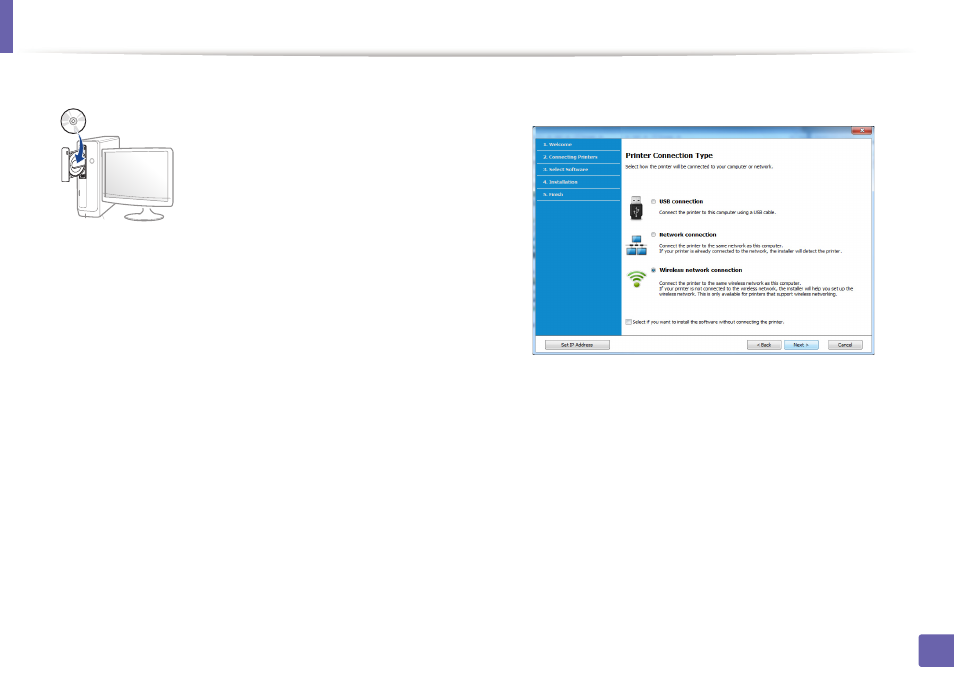Click 'Wireless network connection' label text
The height and width of the screenshot is (674, 954).
click(701, 270)
